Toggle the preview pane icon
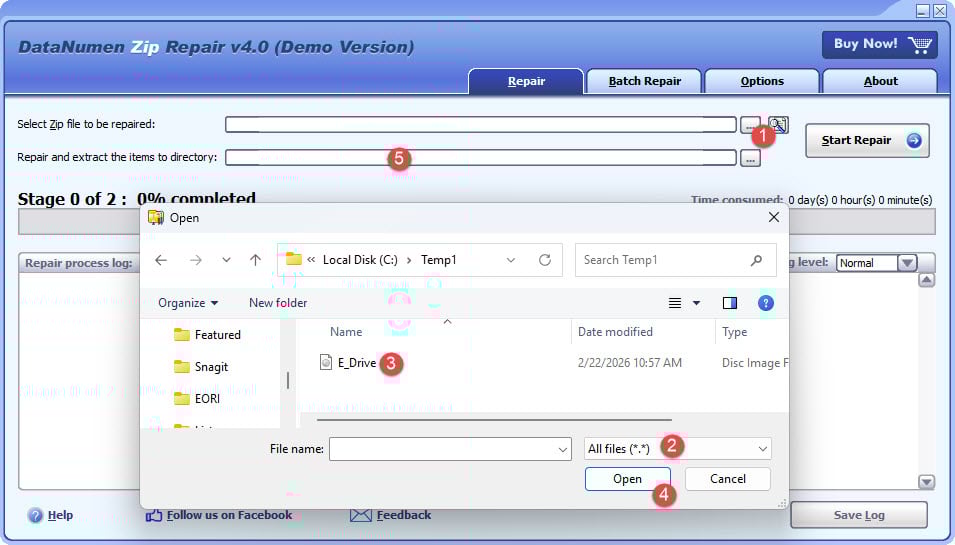The height and width of the screenshot is (545, 955). 730,303
